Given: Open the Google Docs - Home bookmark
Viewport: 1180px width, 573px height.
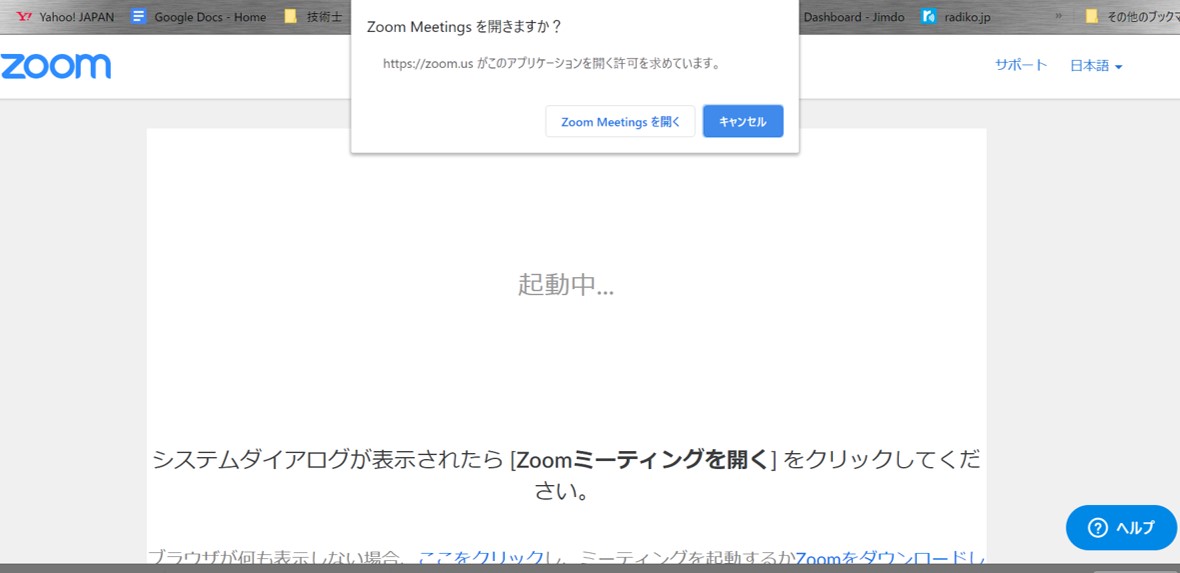Looking at the screenshot, I should pyautogui.click(x=199, y=17).
